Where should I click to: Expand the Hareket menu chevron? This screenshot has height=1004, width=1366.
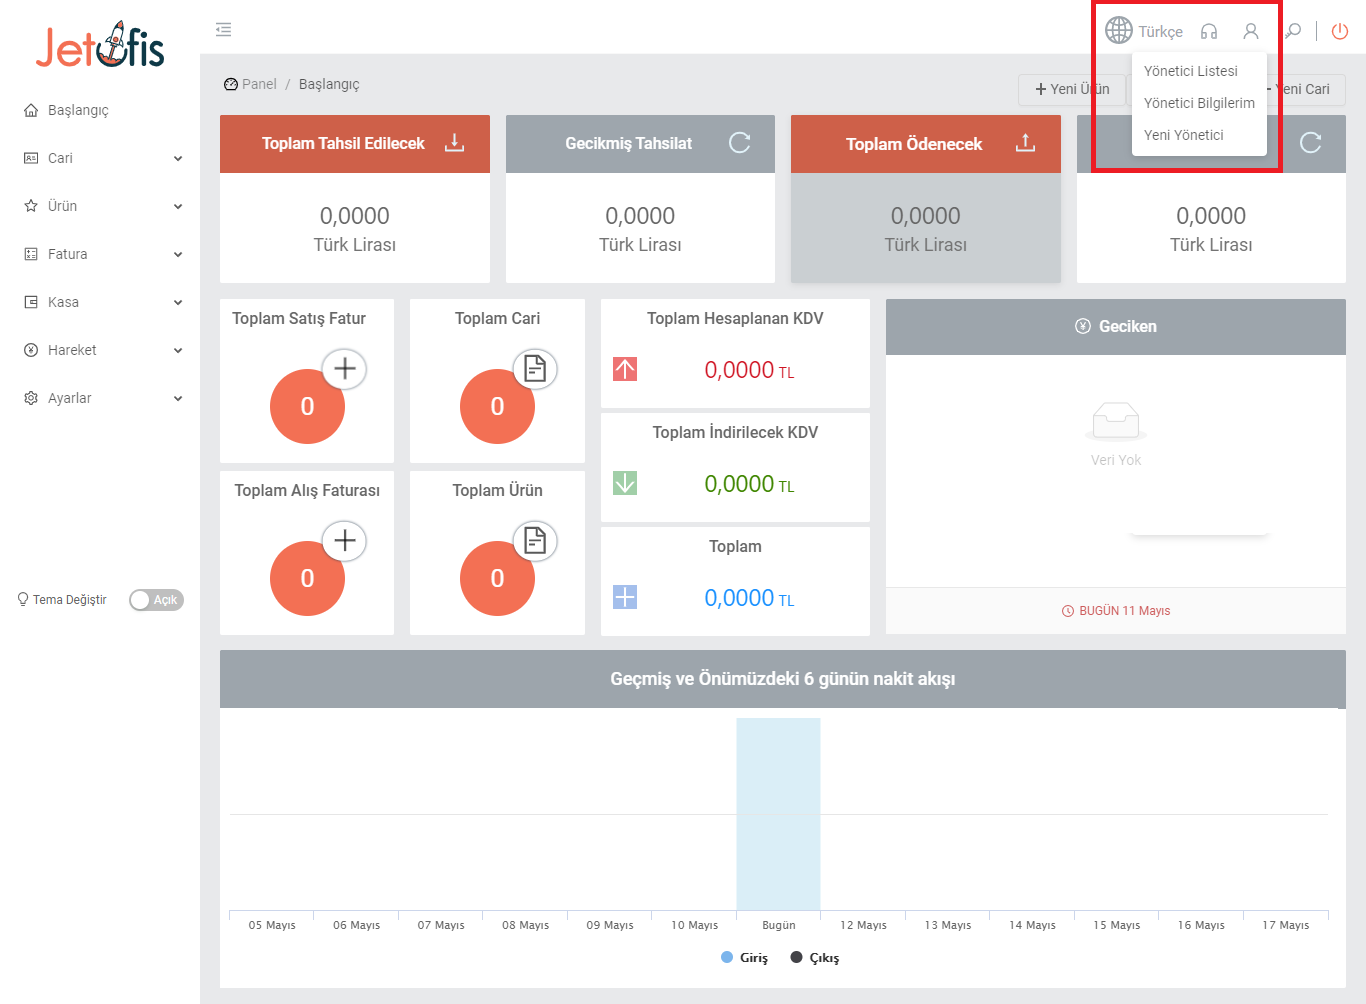point(178,350)
